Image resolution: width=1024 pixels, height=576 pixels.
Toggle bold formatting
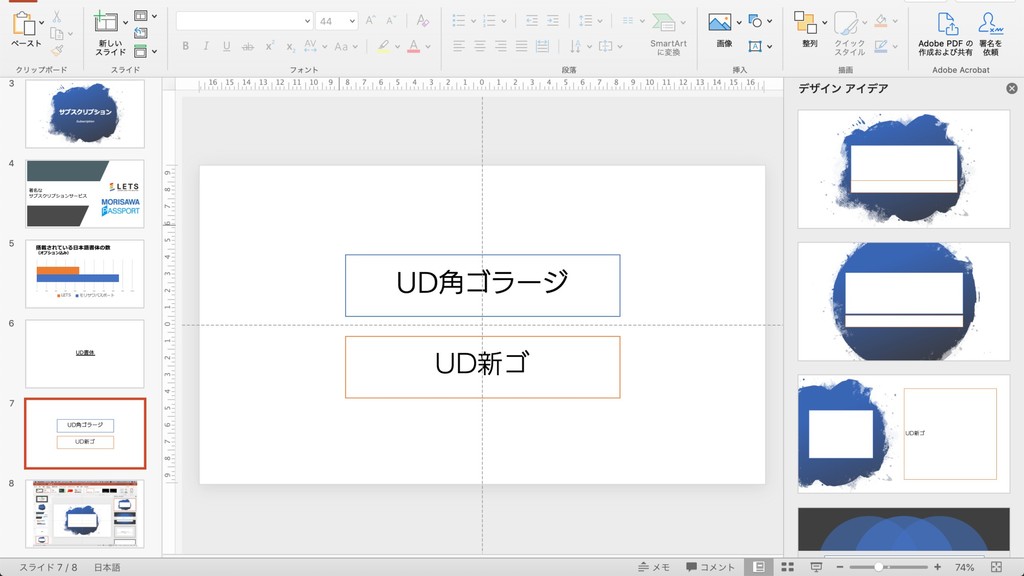[185, 46]
